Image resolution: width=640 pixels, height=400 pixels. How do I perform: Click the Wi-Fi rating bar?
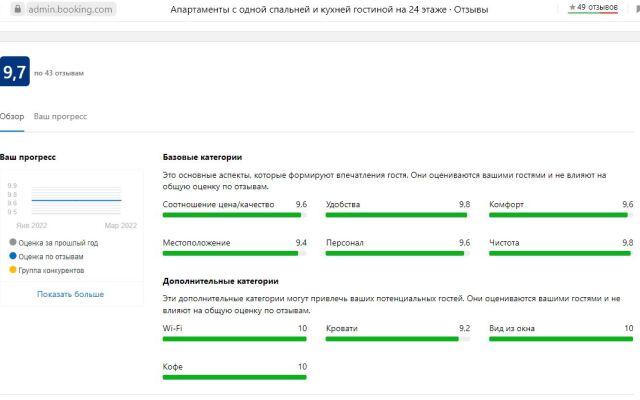[x=234, y=339]
